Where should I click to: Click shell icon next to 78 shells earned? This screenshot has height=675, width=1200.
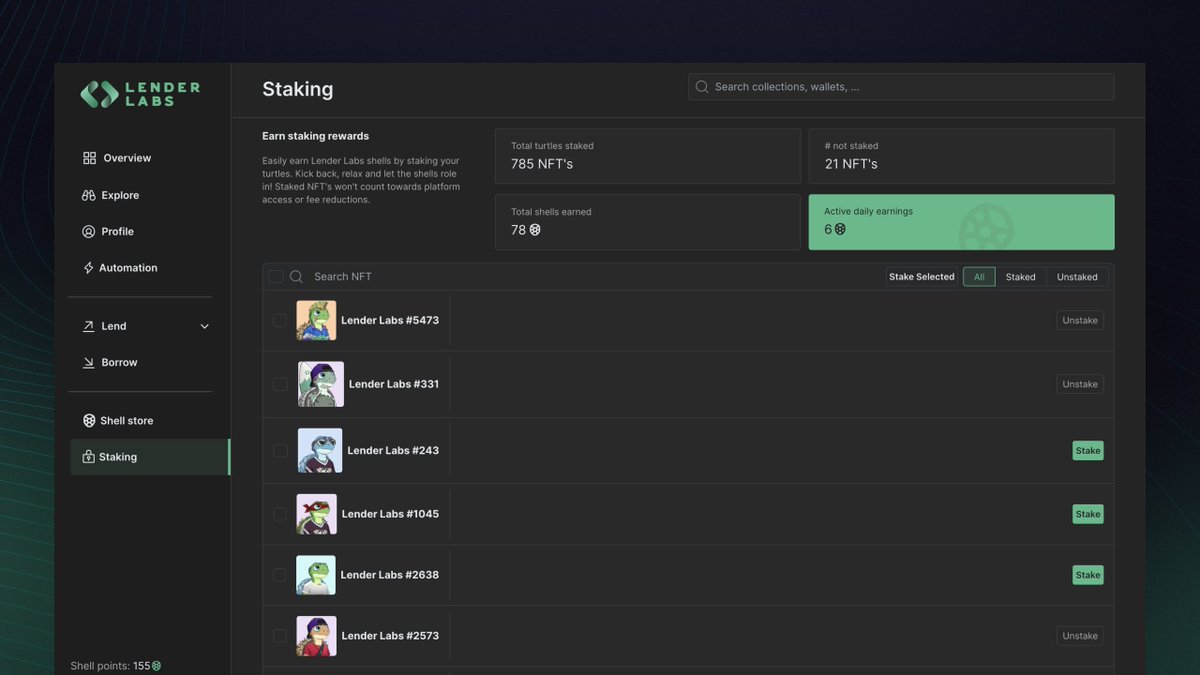point(535,230)
